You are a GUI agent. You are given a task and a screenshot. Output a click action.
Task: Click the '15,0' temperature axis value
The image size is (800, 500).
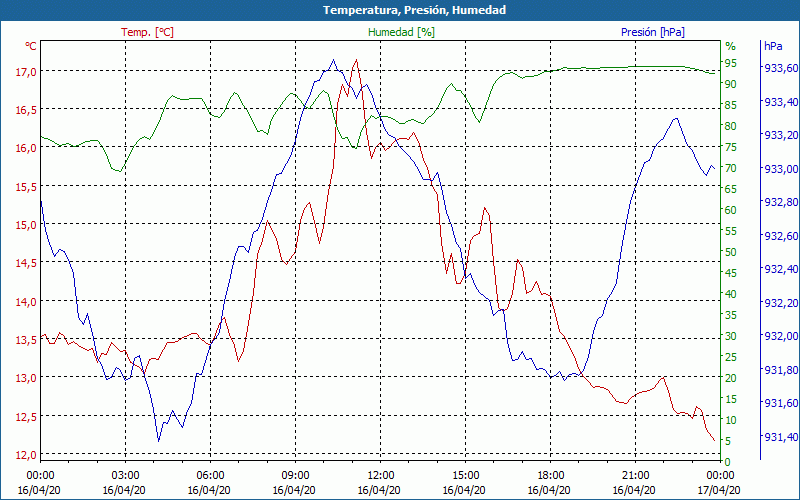(x=26, y=226)
